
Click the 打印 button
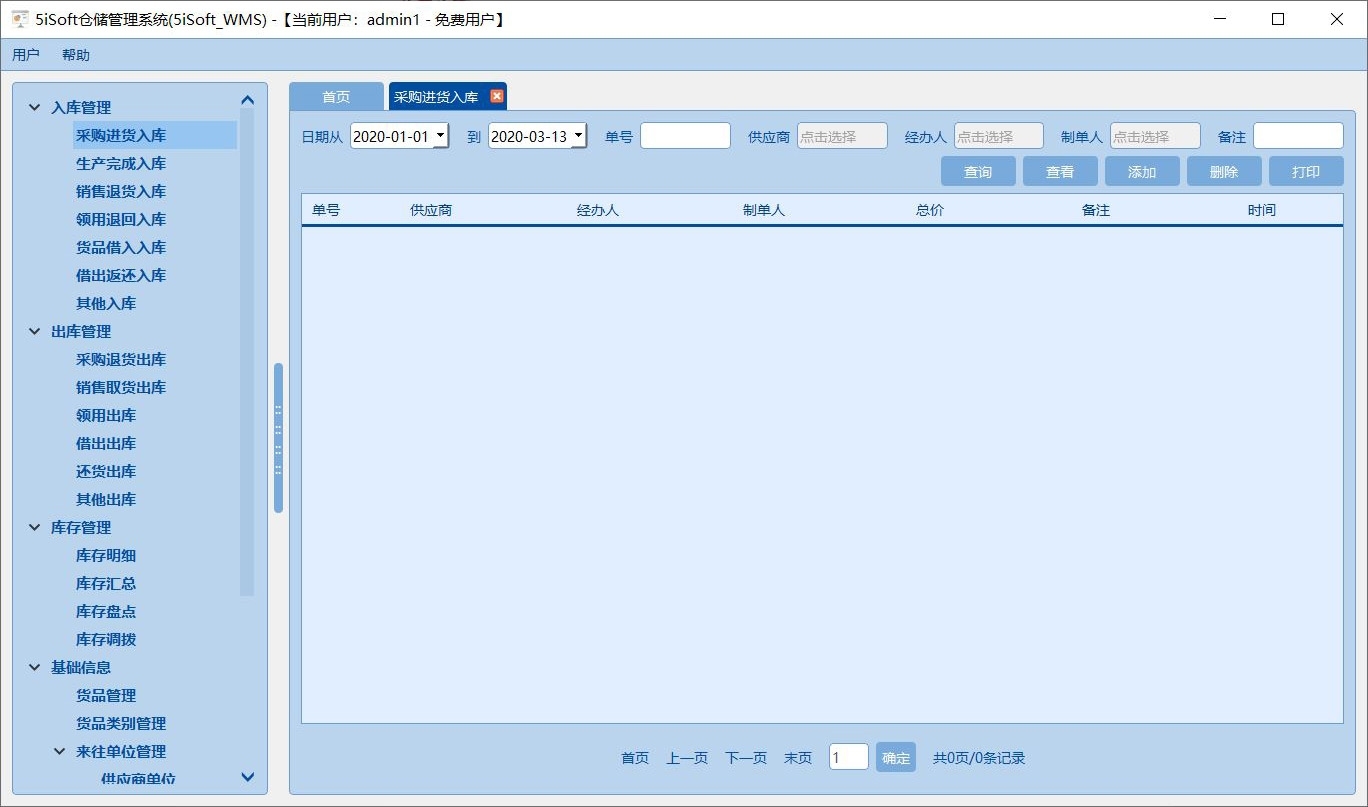[1306, 171]
